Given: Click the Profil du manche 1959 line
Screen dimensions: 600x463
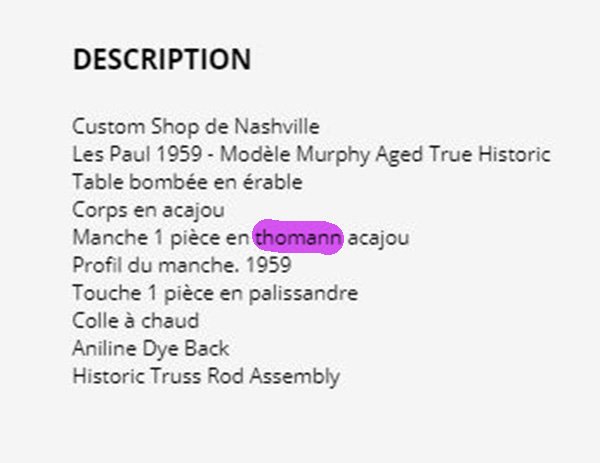Looking at the screenshot, I should click(x=182, y=266).
